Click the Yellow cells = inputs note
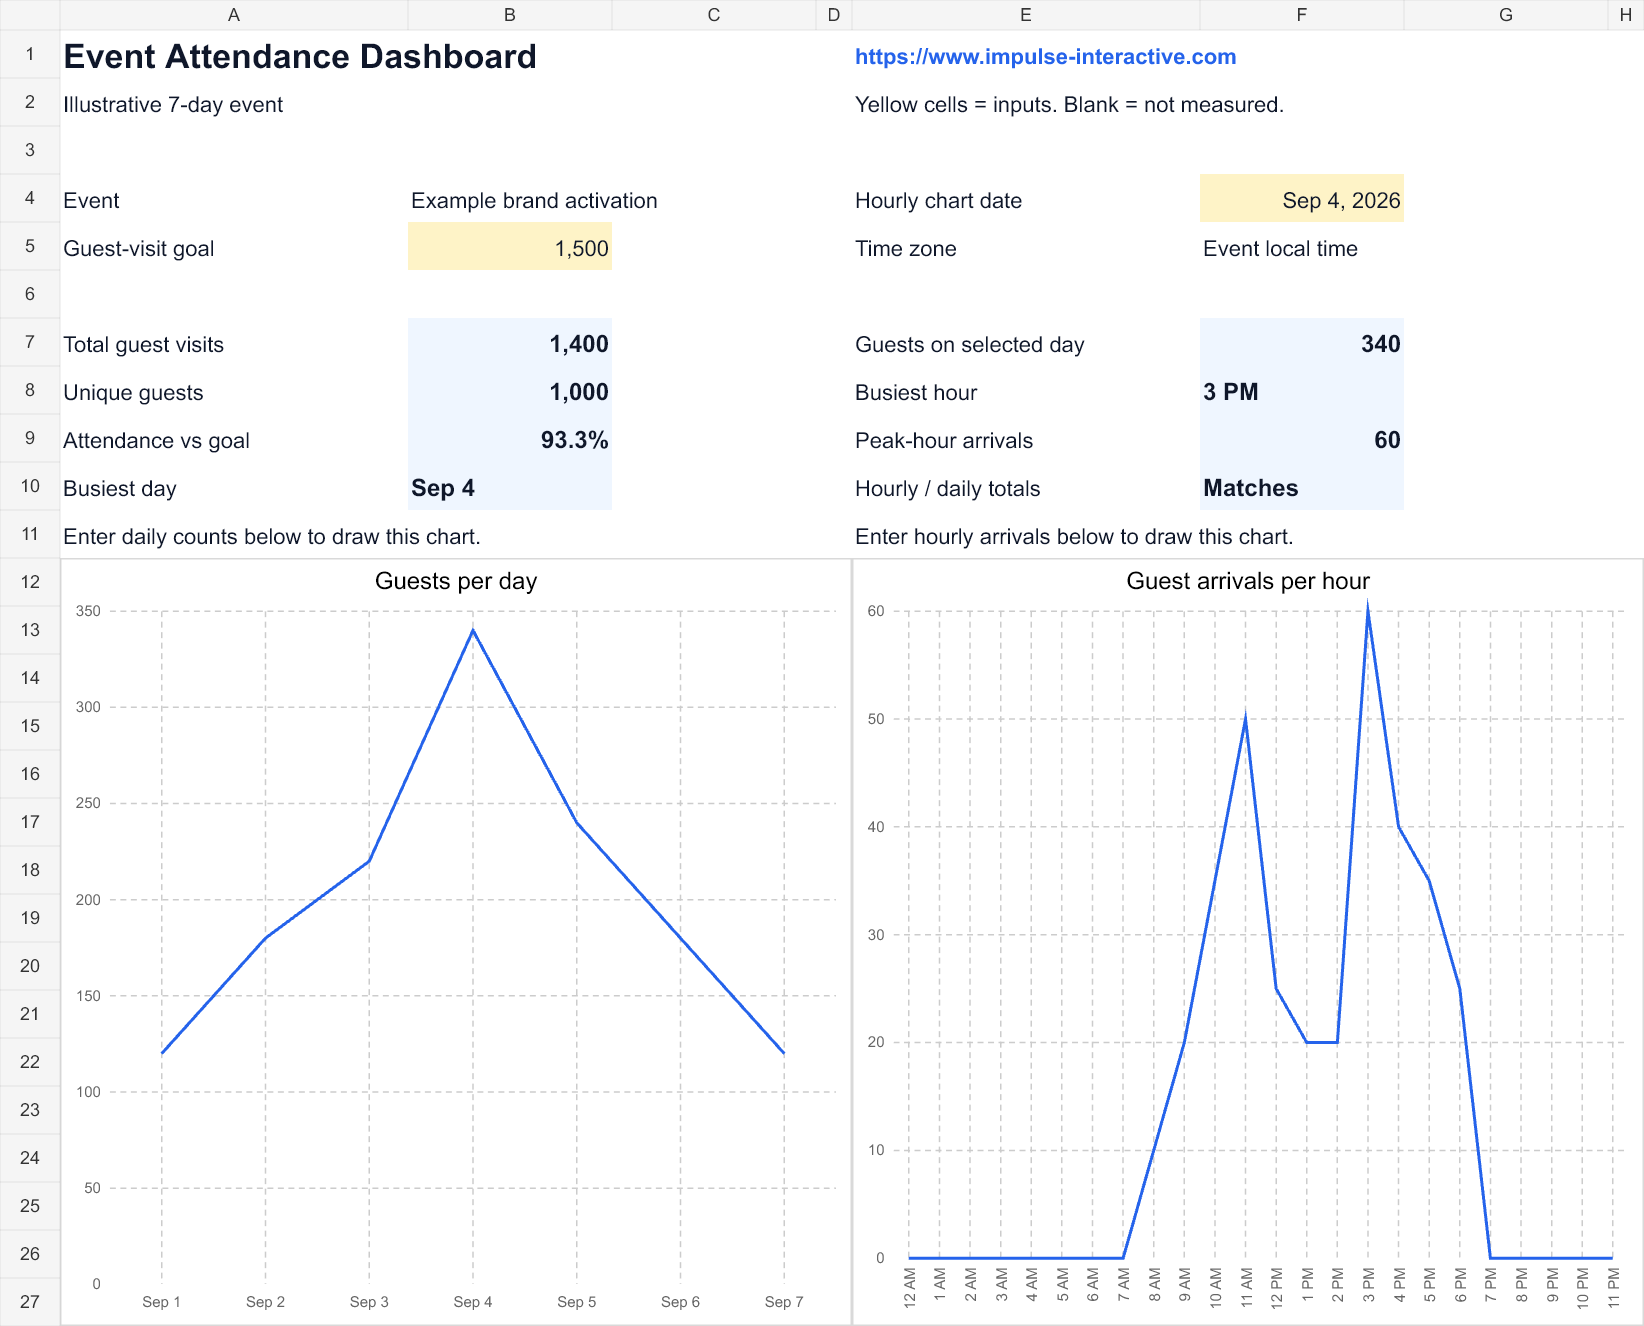The width and height of the screenshot is (1644, 1326). coord(1069,105)
